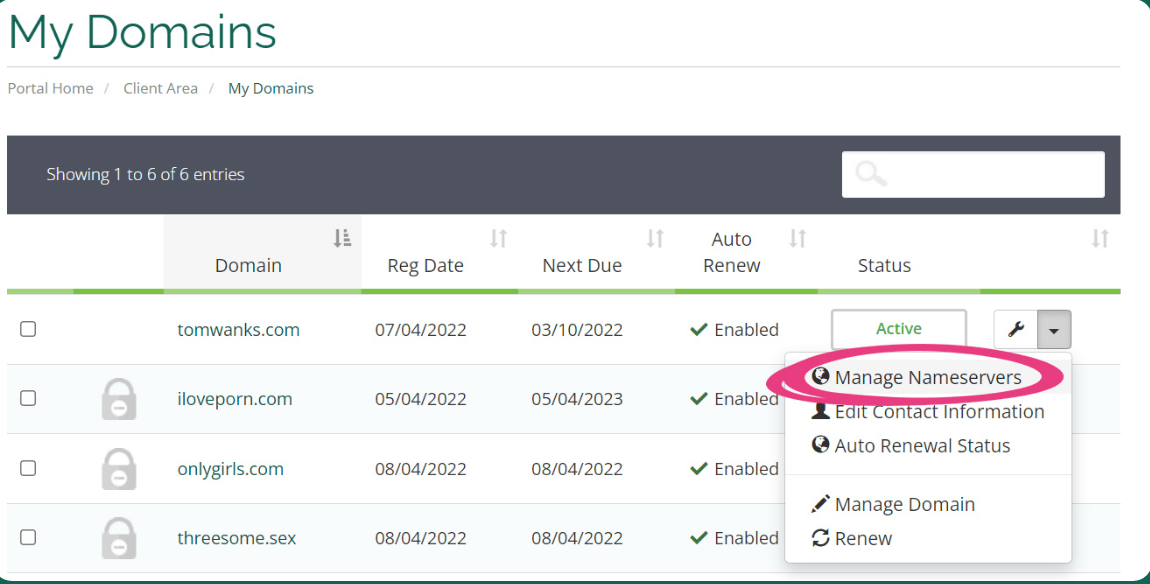Click the sort arrows on the Domain column
This screenshot has width=1150, height=584.
(341, 238)
